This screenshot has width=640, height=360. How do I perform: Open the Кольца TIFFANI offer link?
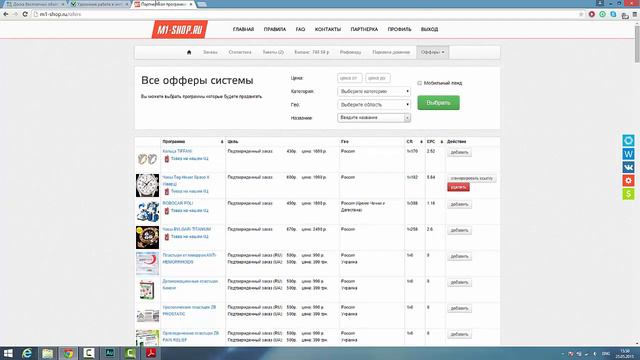177,151
